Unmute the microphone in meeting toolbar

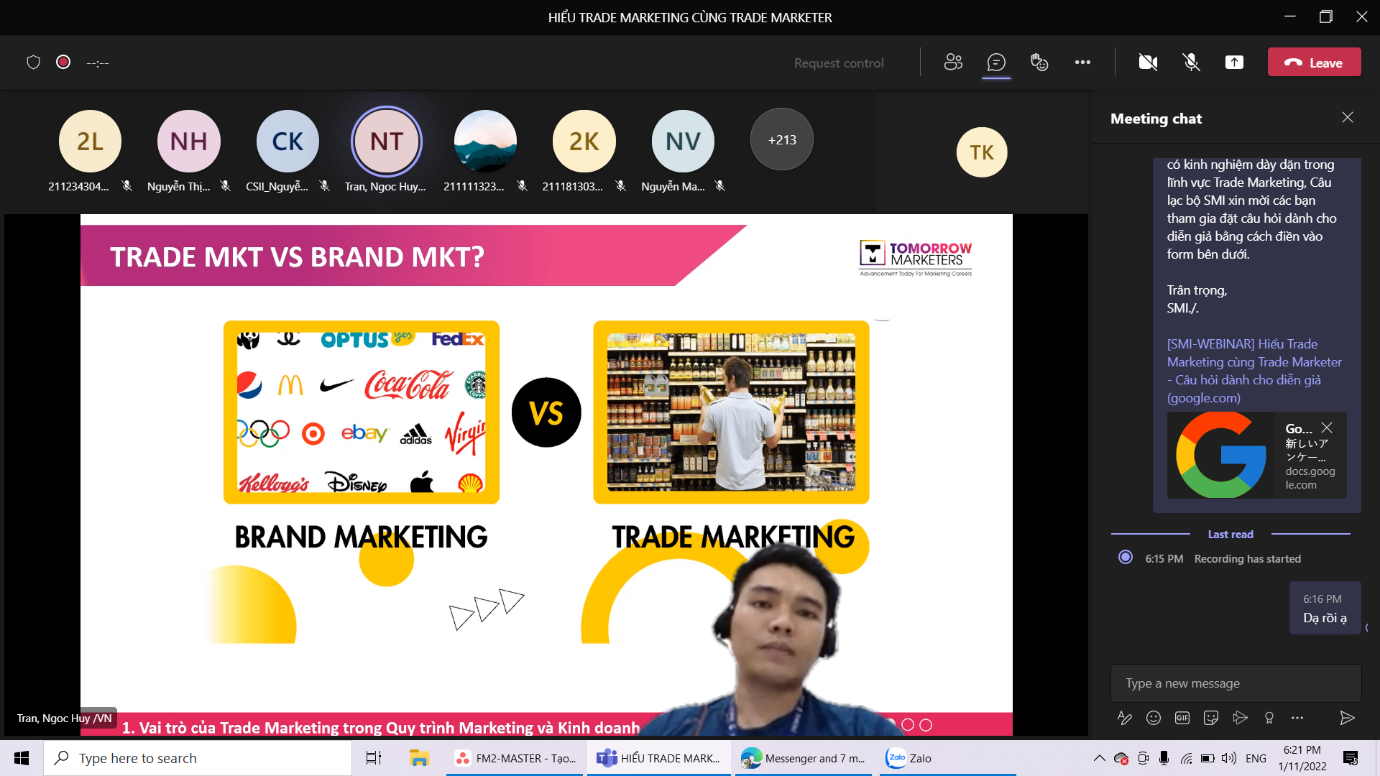1191,62
